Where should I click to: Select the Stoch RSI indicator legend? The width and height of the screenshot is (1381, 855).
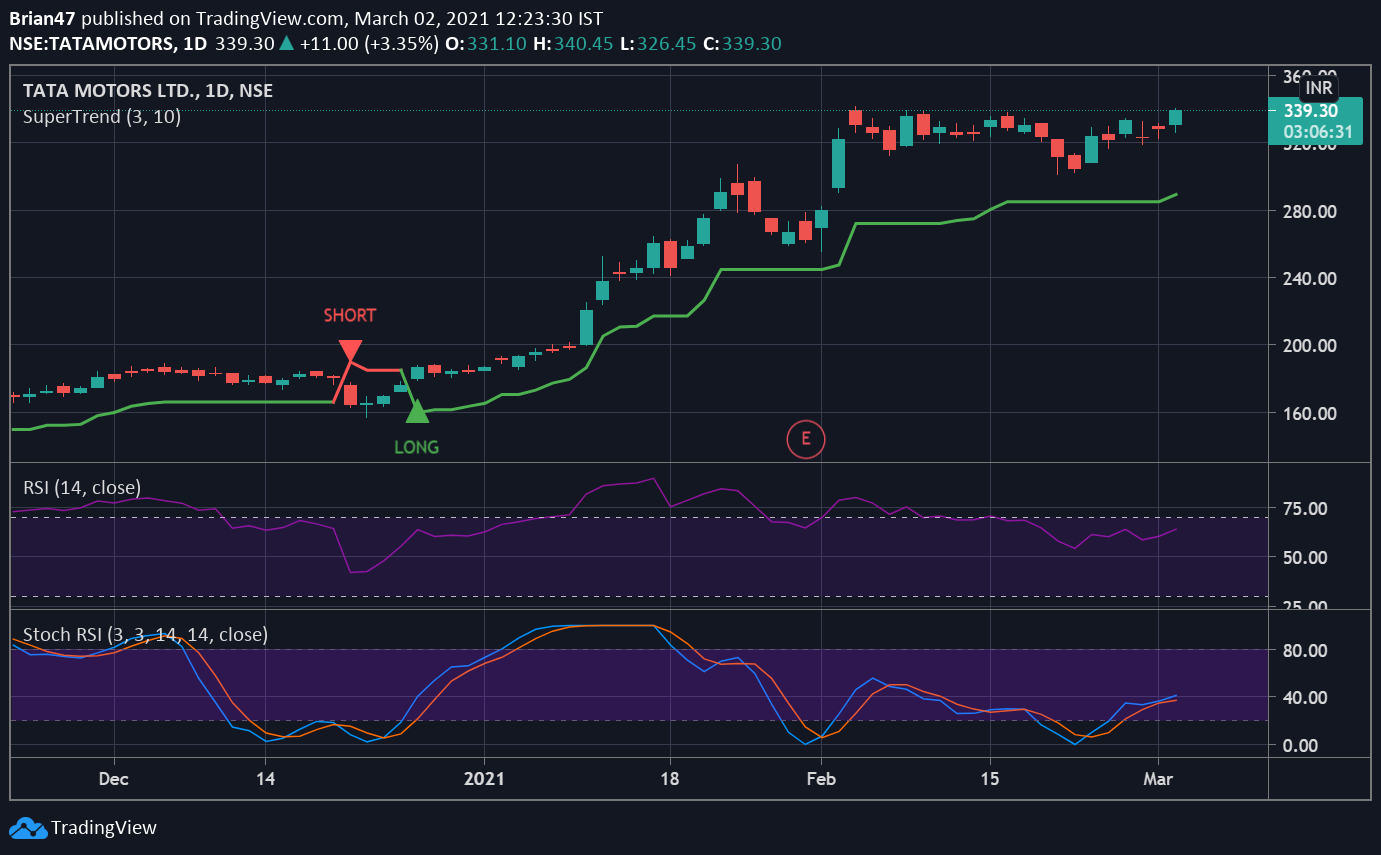pos(145,634)
